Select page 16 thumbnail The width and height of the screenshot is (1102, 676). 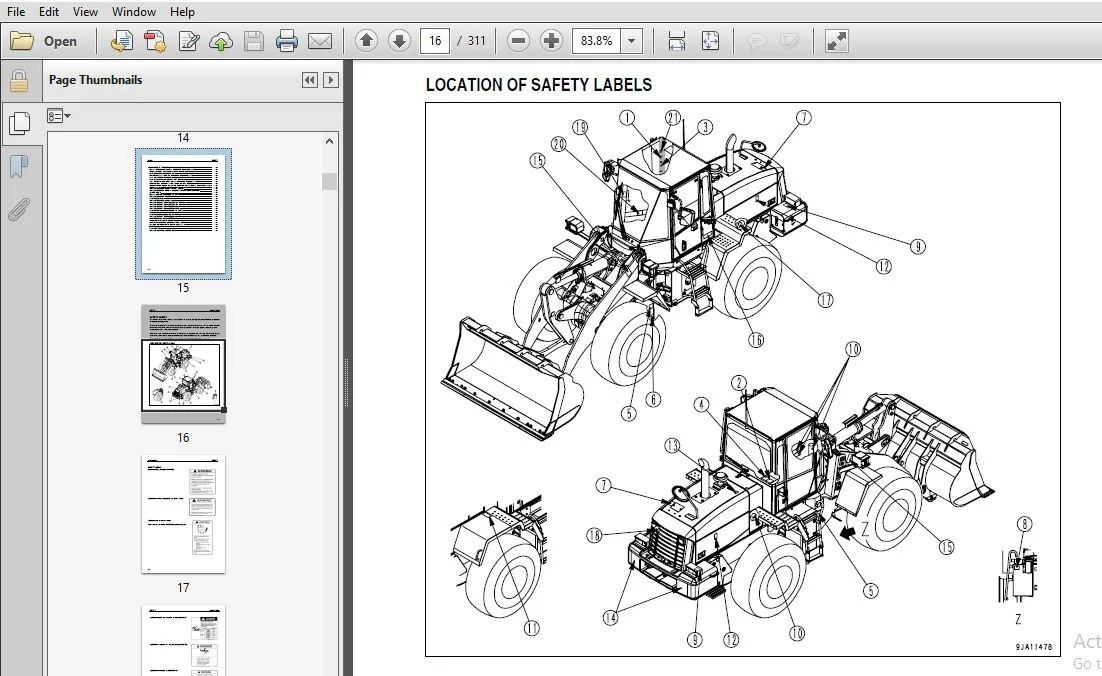pos(183,364)
